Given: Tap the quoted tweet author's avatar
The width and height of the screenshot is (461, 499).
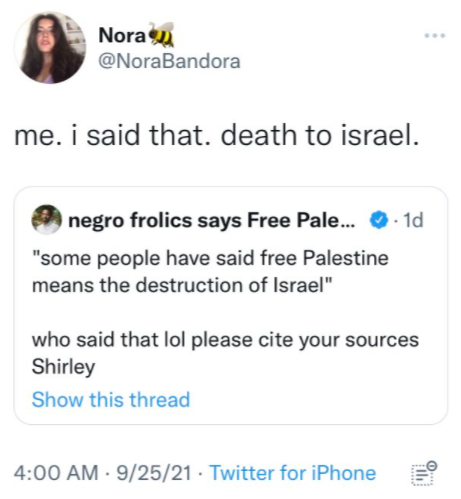Looking at the screenshot, I should [47, 220].
